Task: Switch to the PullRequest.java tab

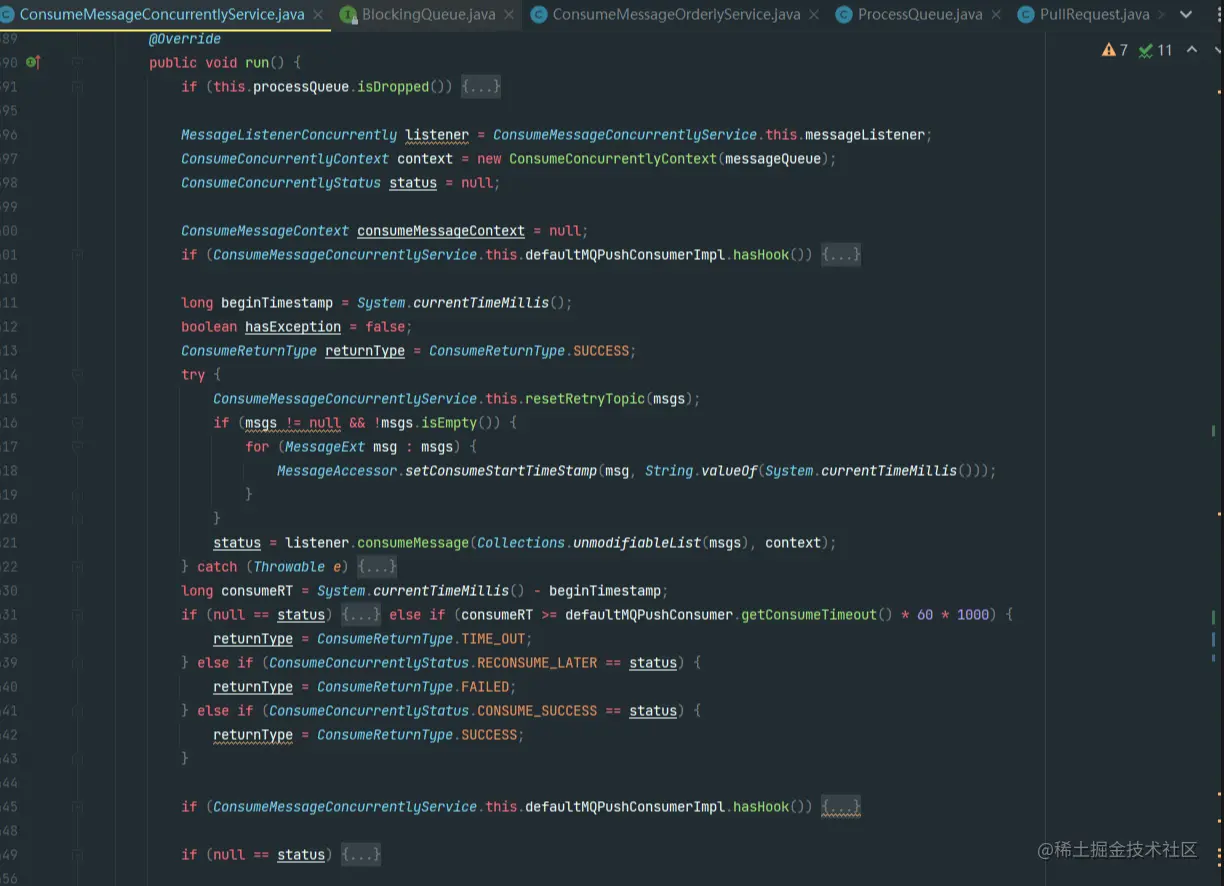Action: click(x=1094, y=14)
